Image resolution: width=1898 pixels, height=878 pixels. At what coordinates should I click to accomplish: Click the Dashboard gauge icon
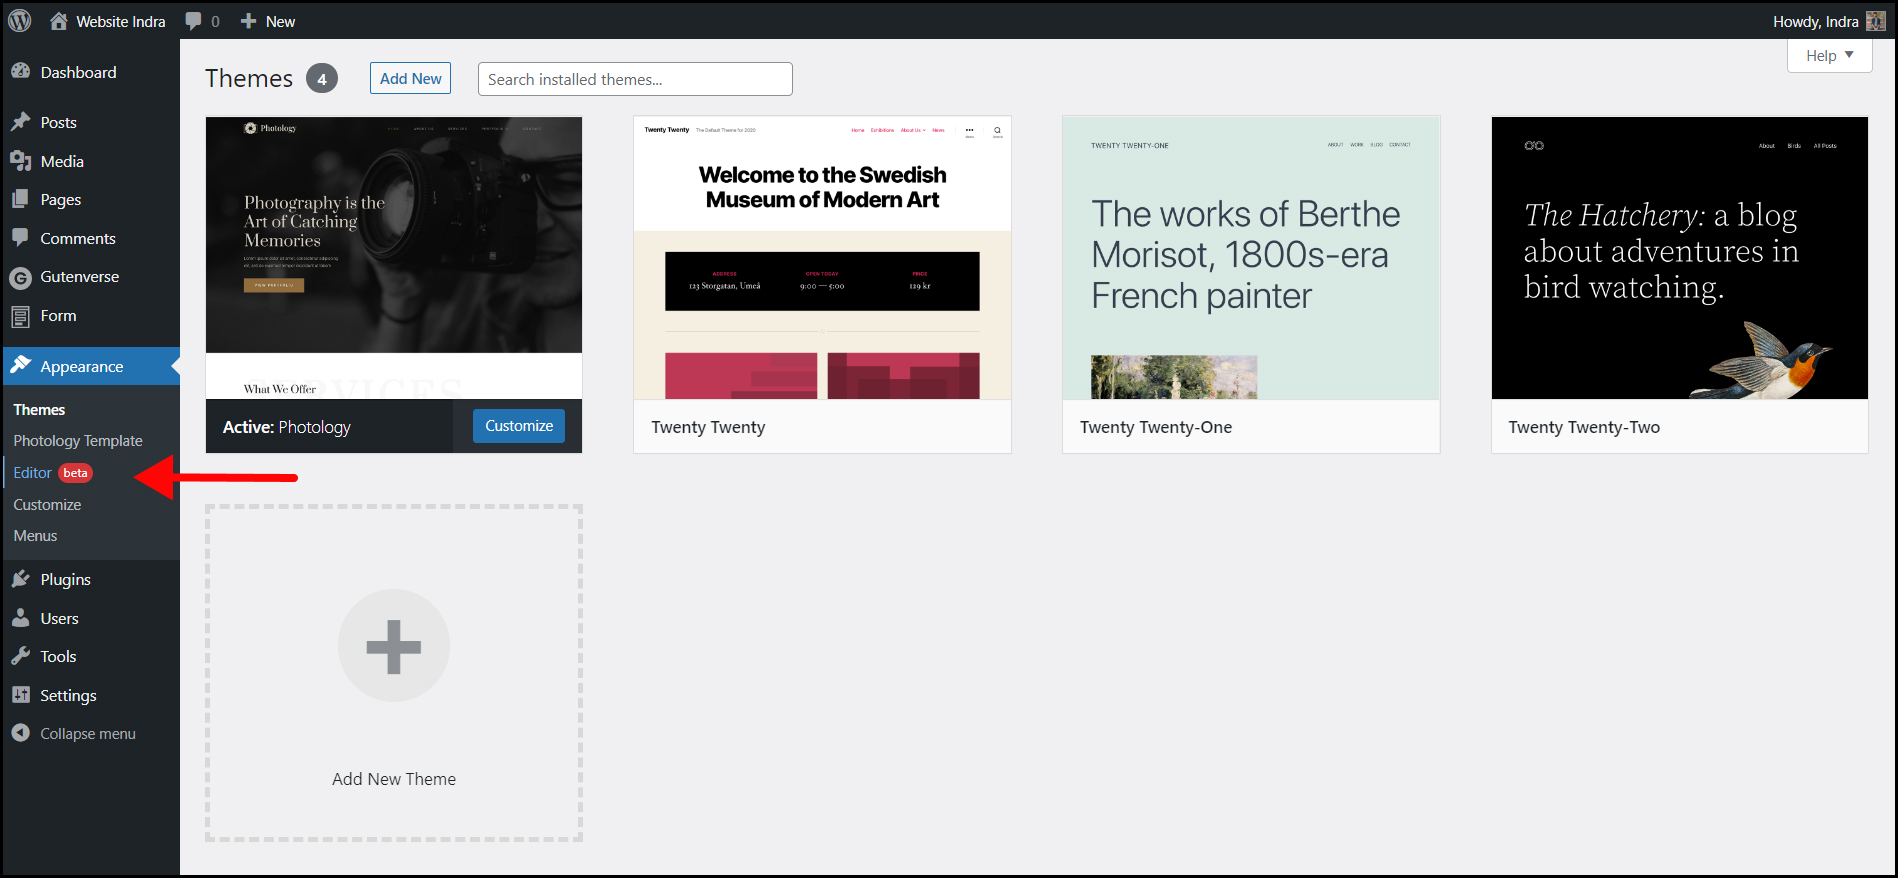(x=20, y=72)
